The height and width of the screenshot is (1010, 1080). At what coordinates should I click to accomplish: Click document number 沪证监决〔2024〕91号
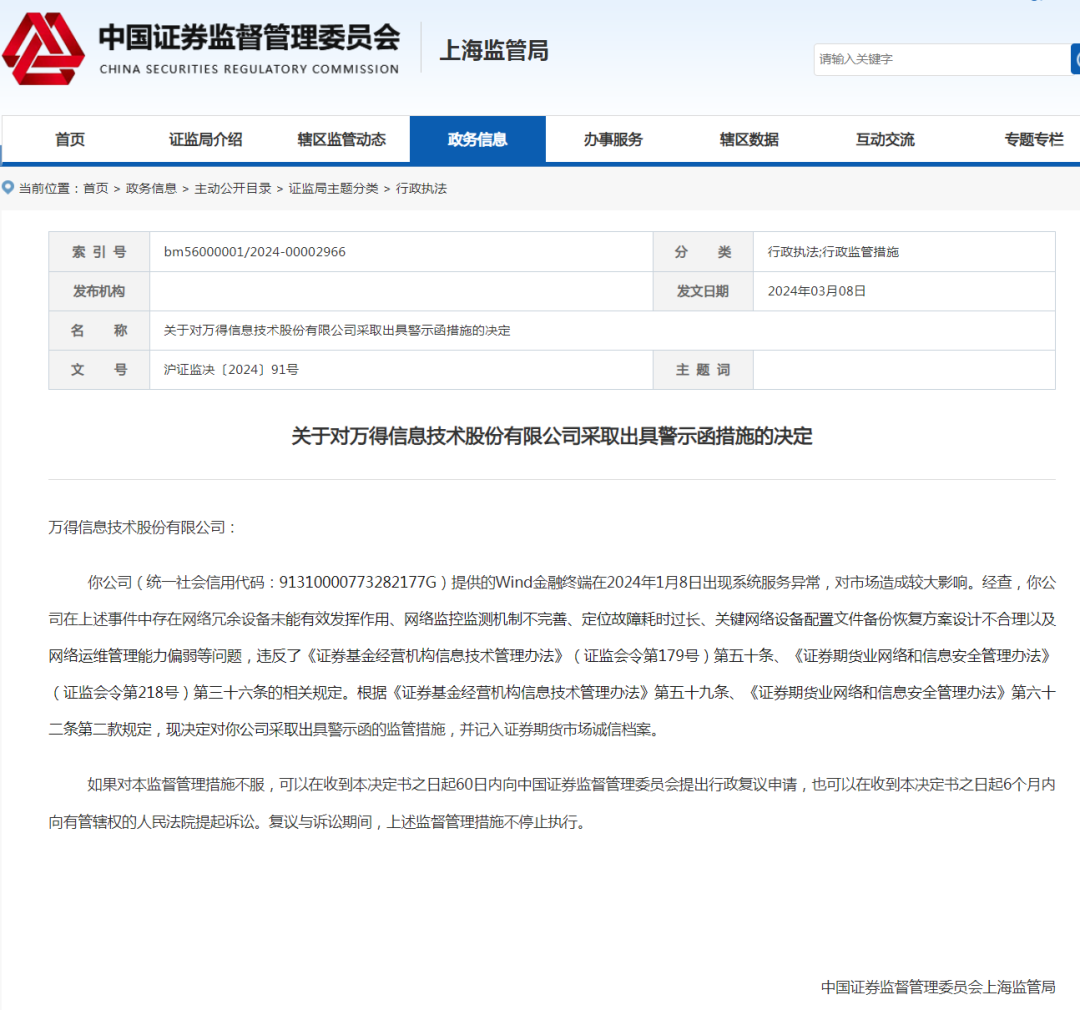click(x=231, y=370)
